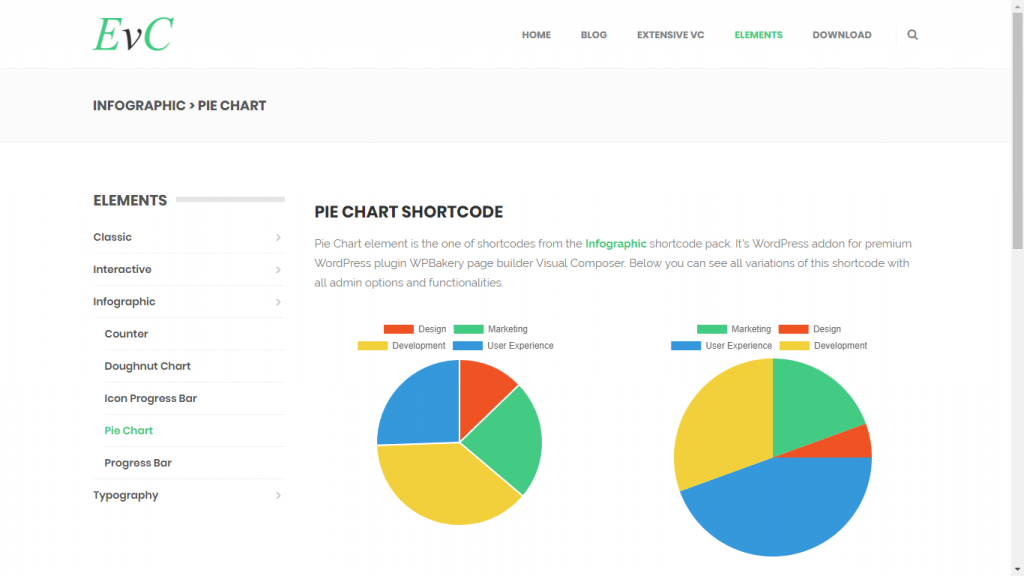Viewport: 1024px width, 576px height.
Task: Toggle User Experience legend swatch in right chart
Action: click(x=686, y=345)
